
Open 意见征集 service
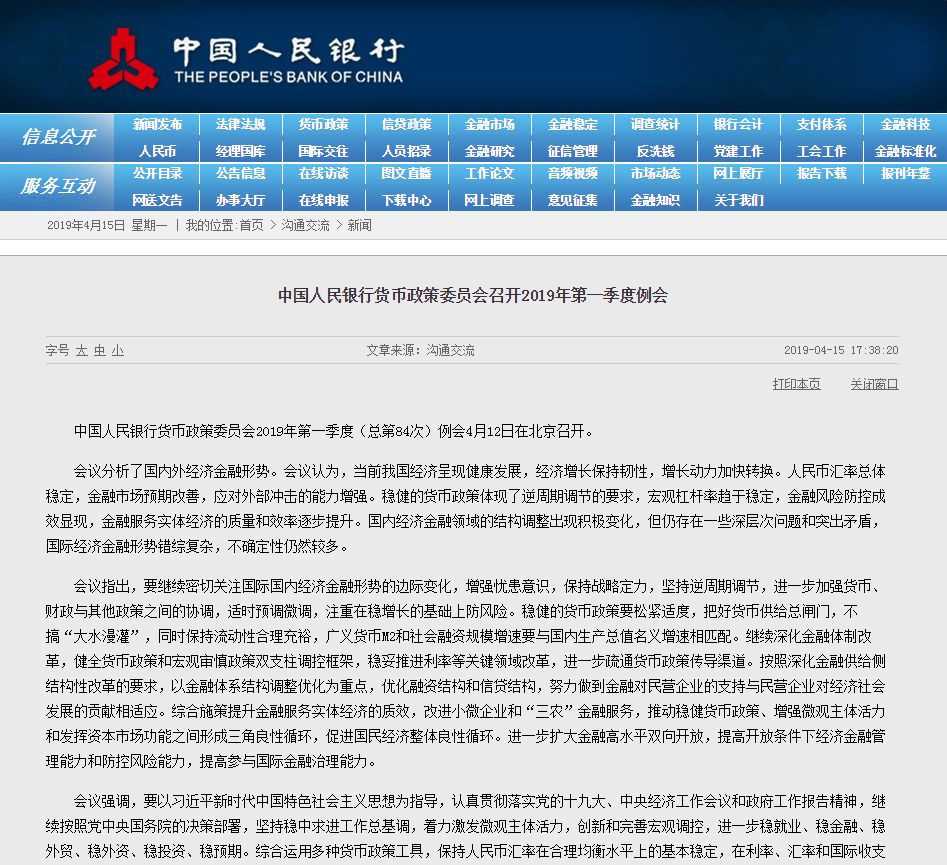(573, 200)
